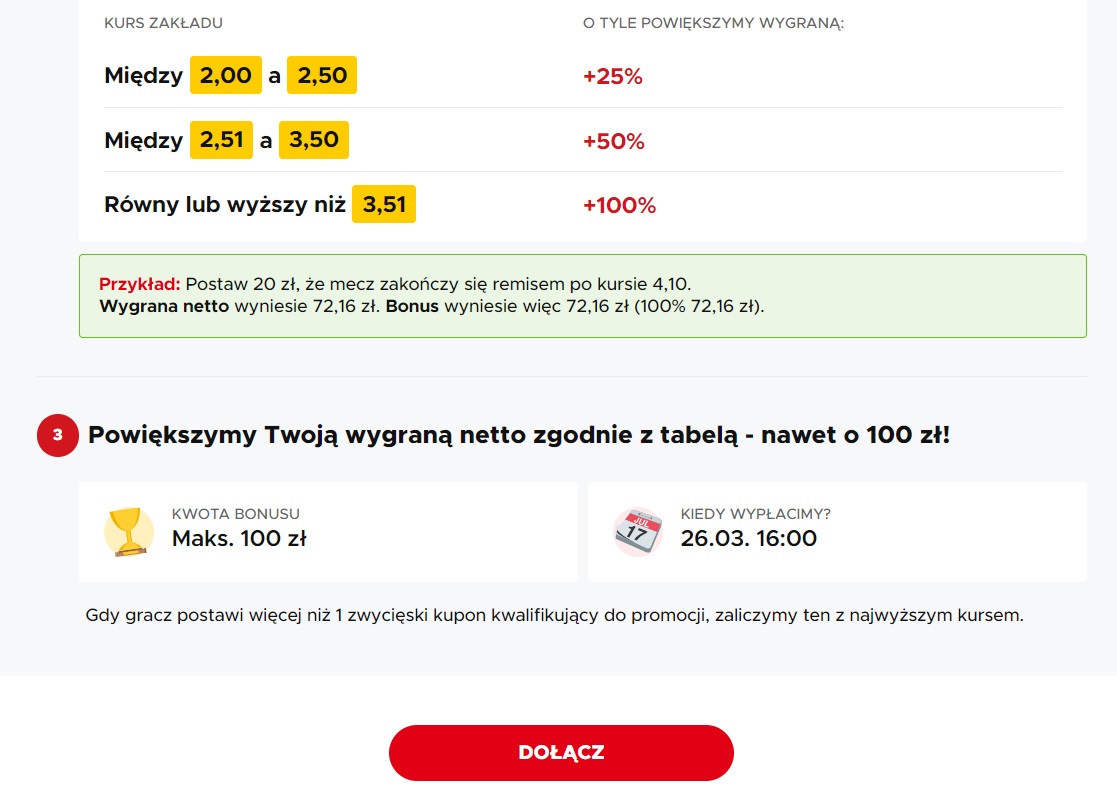The image size is (1117, 789).
Task: Click the KURS ZAKŁADU column header
Action: [163, 22]
